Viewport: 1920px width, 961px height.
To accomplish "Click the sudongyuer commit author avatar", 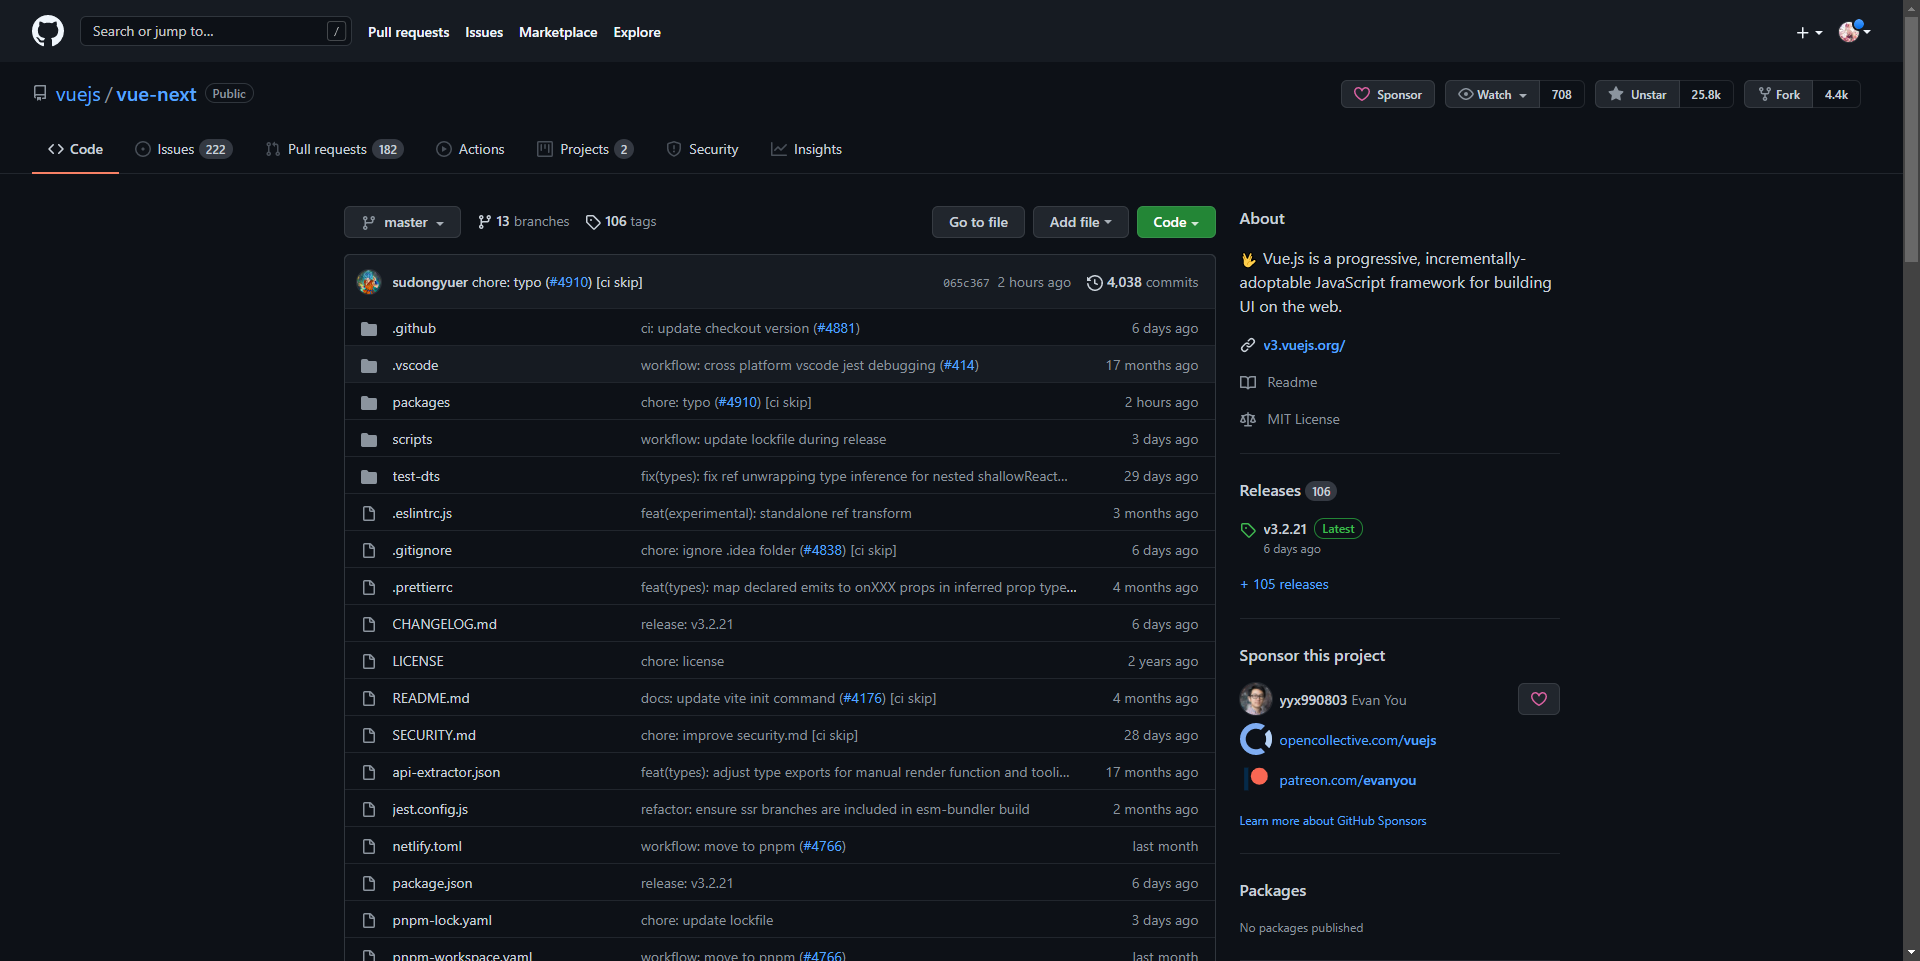I will coord(369,282).
